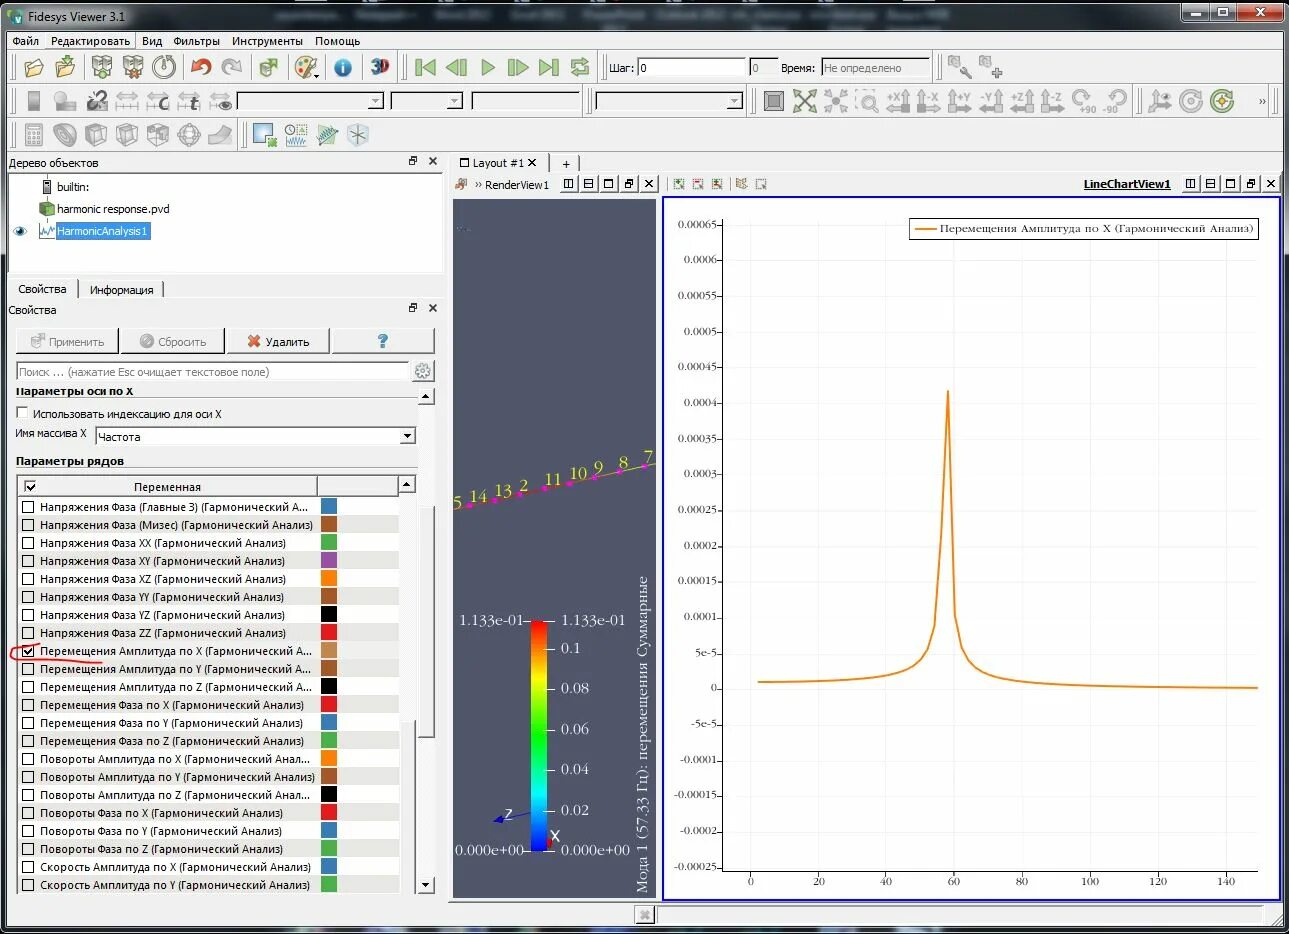1289x934 pixels.
Task: Set view direction to +X
Action: (x=898, y=101)
